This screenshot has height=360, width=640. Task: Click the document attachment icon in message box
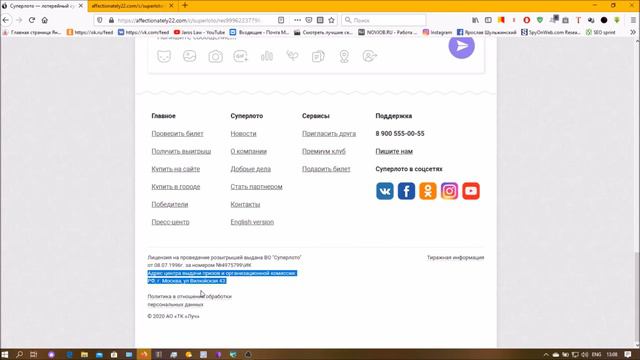(318, 56)
